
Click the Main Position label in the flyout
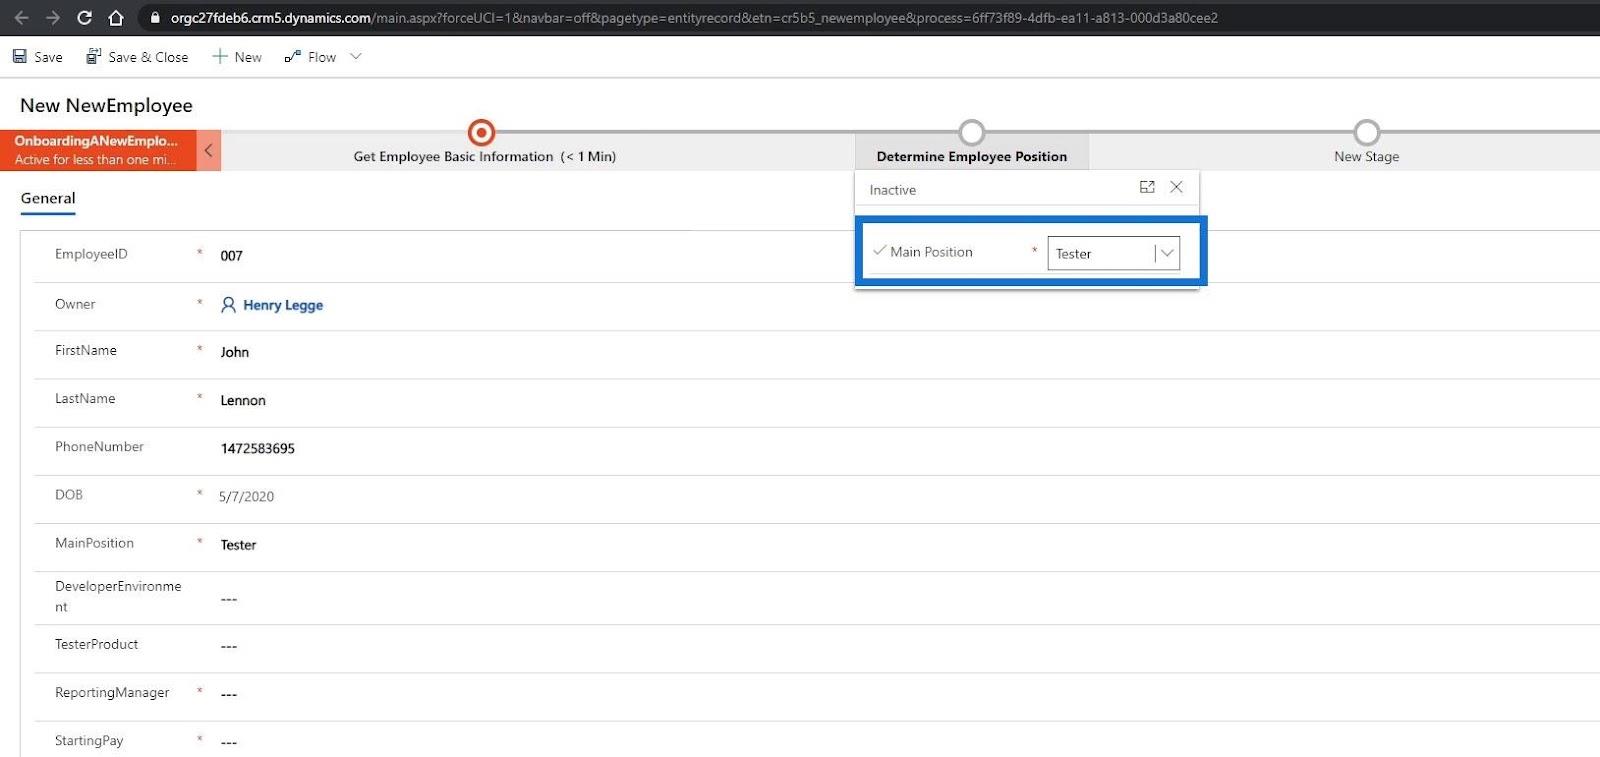[x=931, y=252]
